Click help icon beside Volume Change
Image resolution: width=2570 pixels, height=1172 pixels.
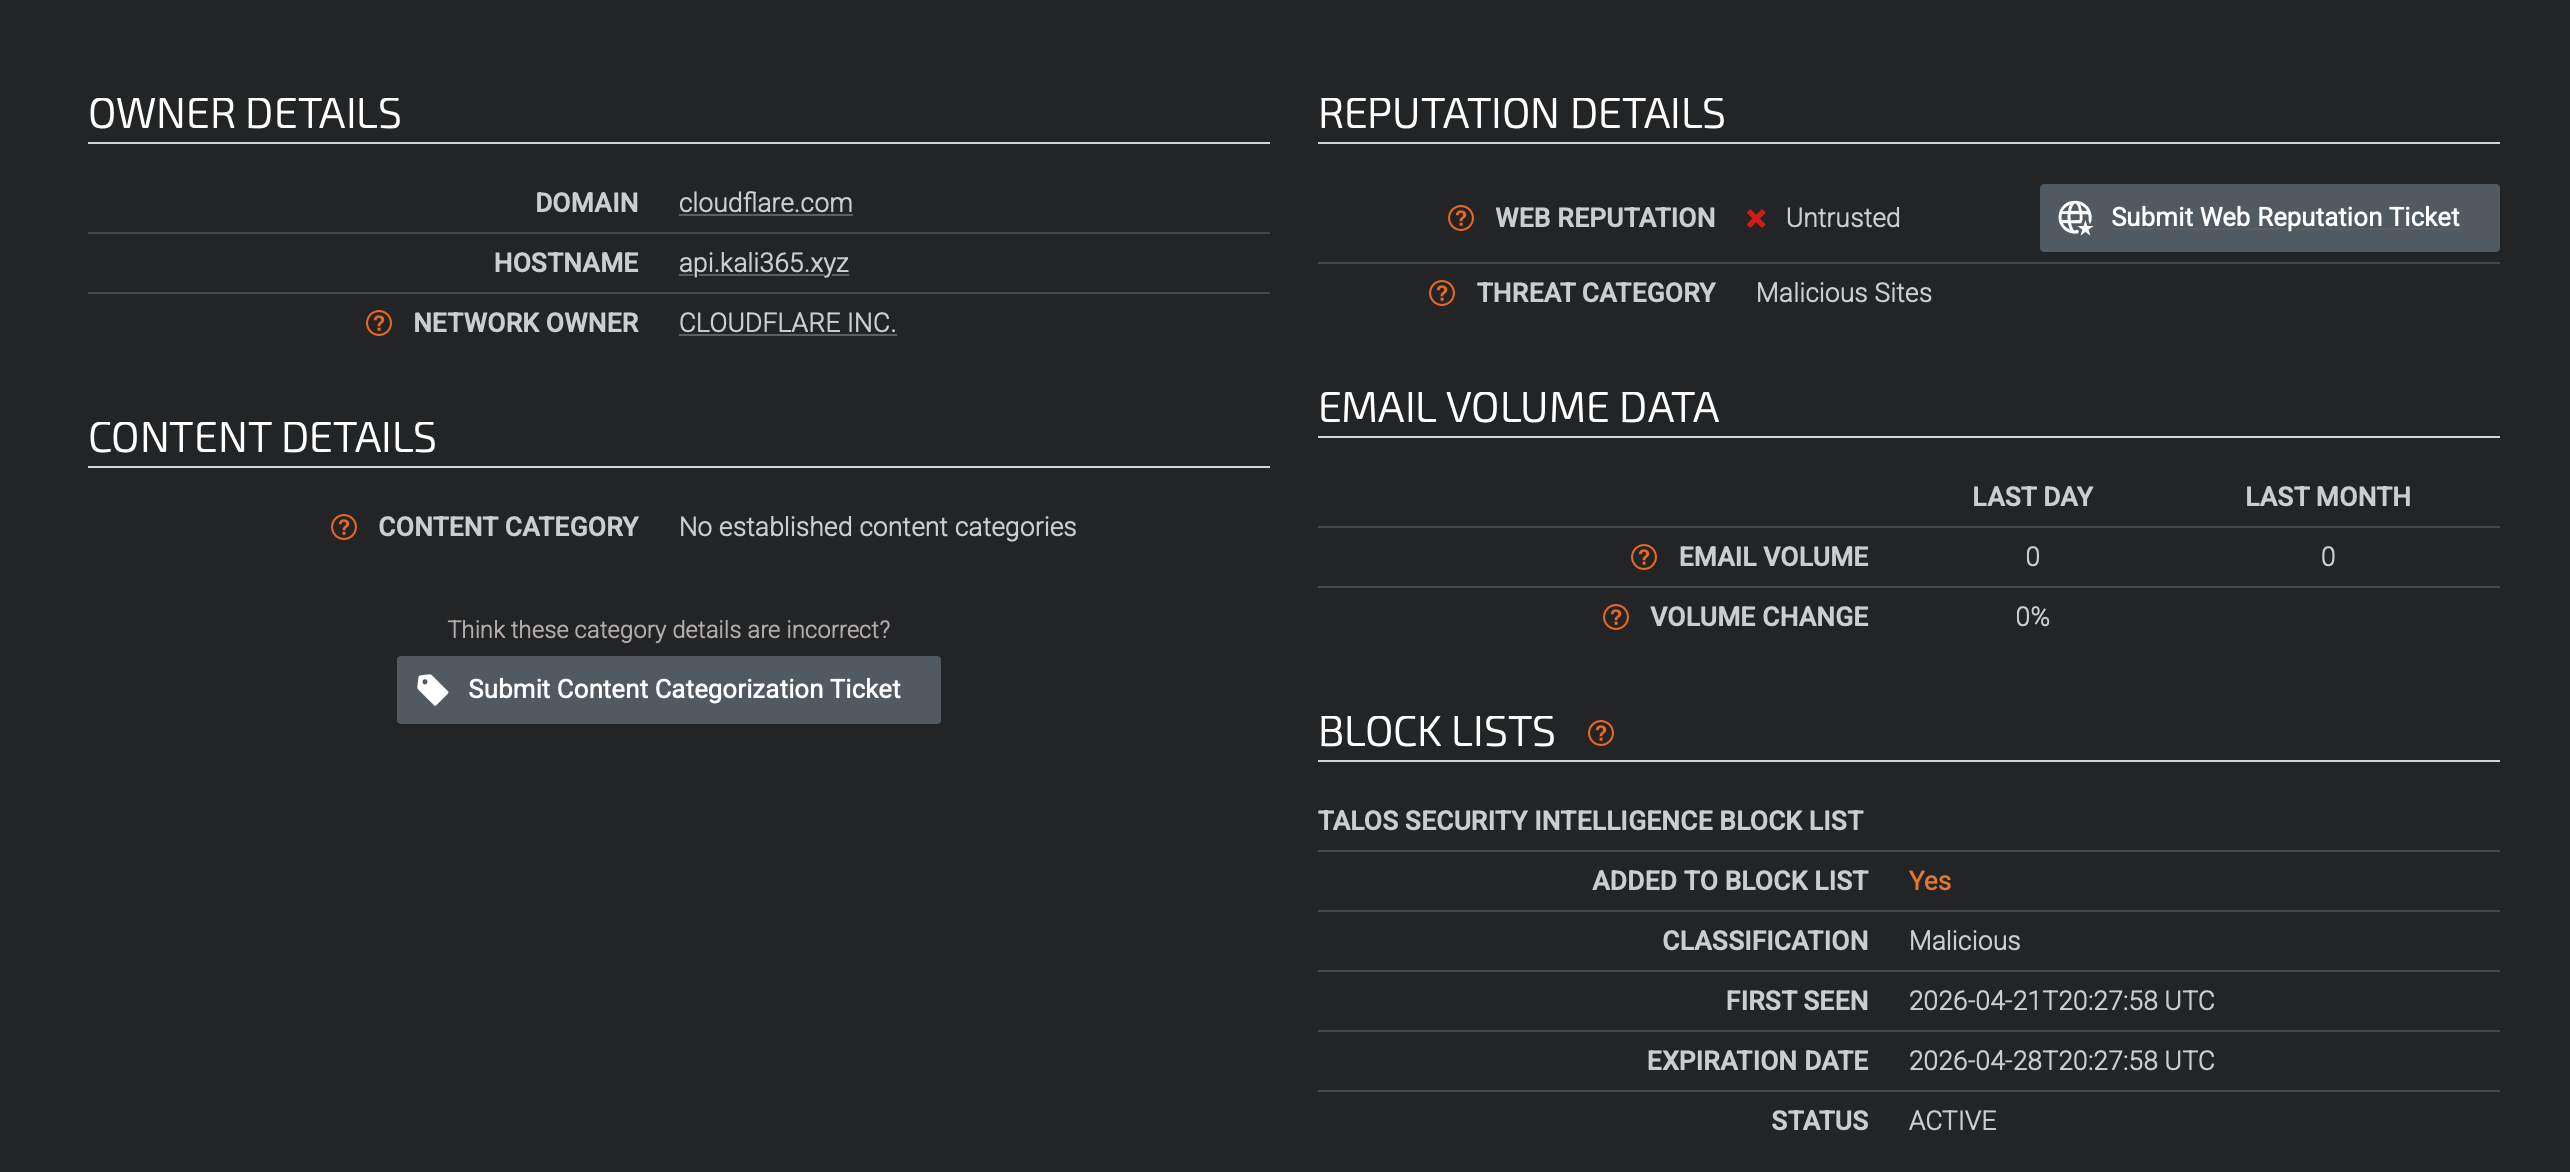click(x=1615, y=617)
